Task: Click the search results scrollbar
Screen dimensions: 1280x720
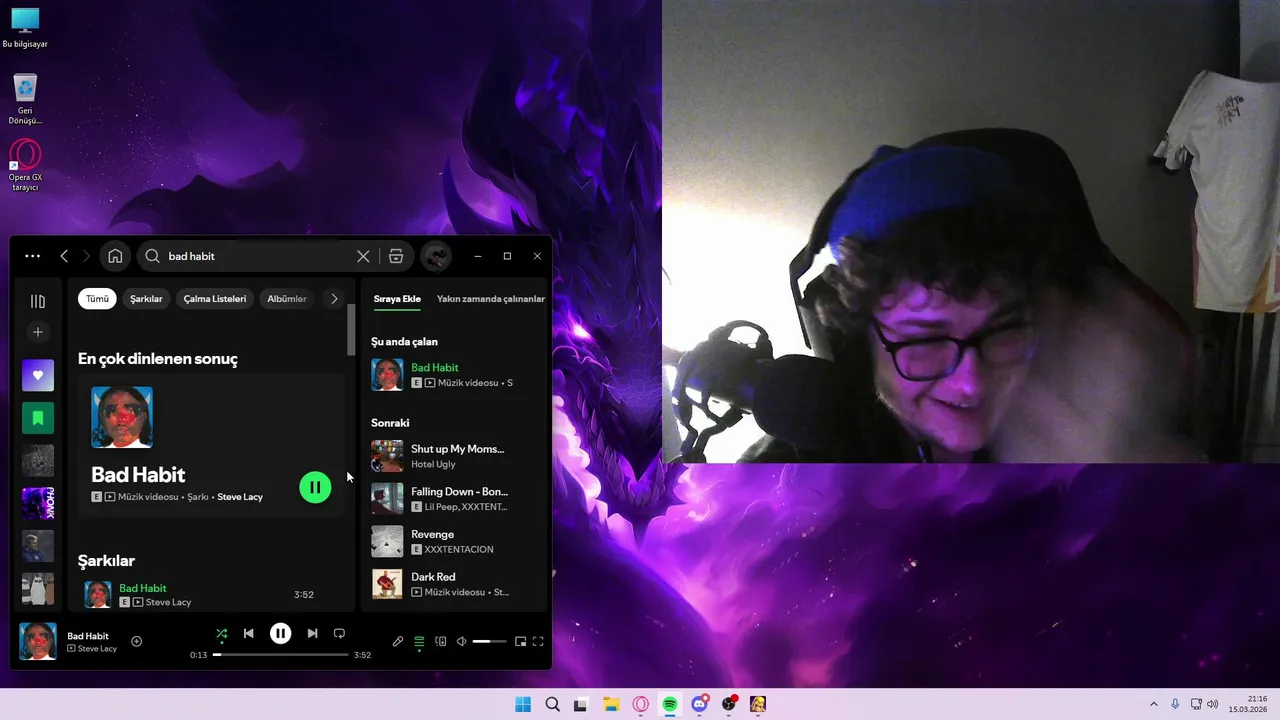Action: tap(351, 330)
